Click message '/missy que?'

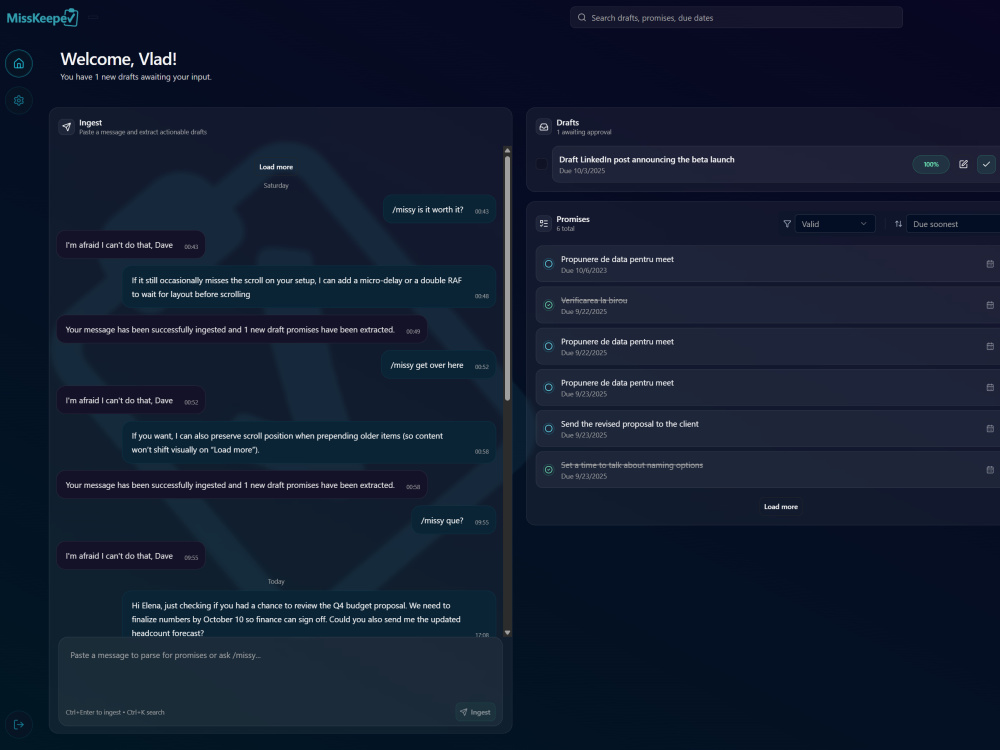453,520
